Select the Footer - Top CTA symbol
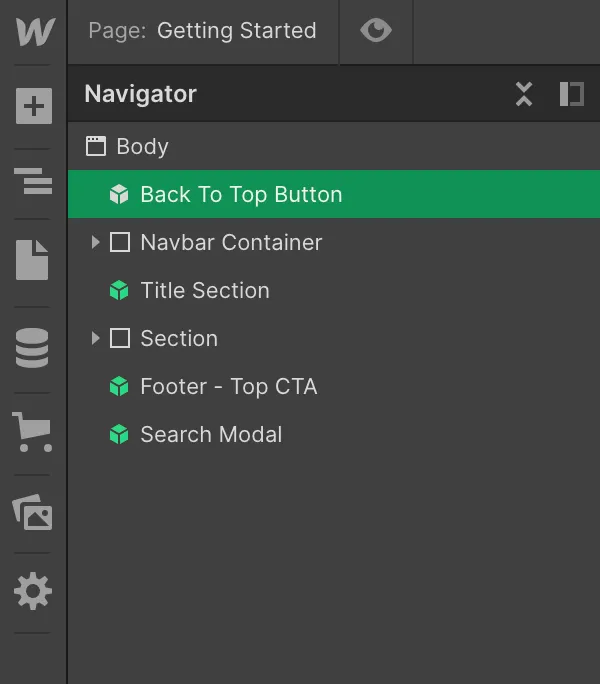This screenshot has width=600, height=684. point(228,386)
